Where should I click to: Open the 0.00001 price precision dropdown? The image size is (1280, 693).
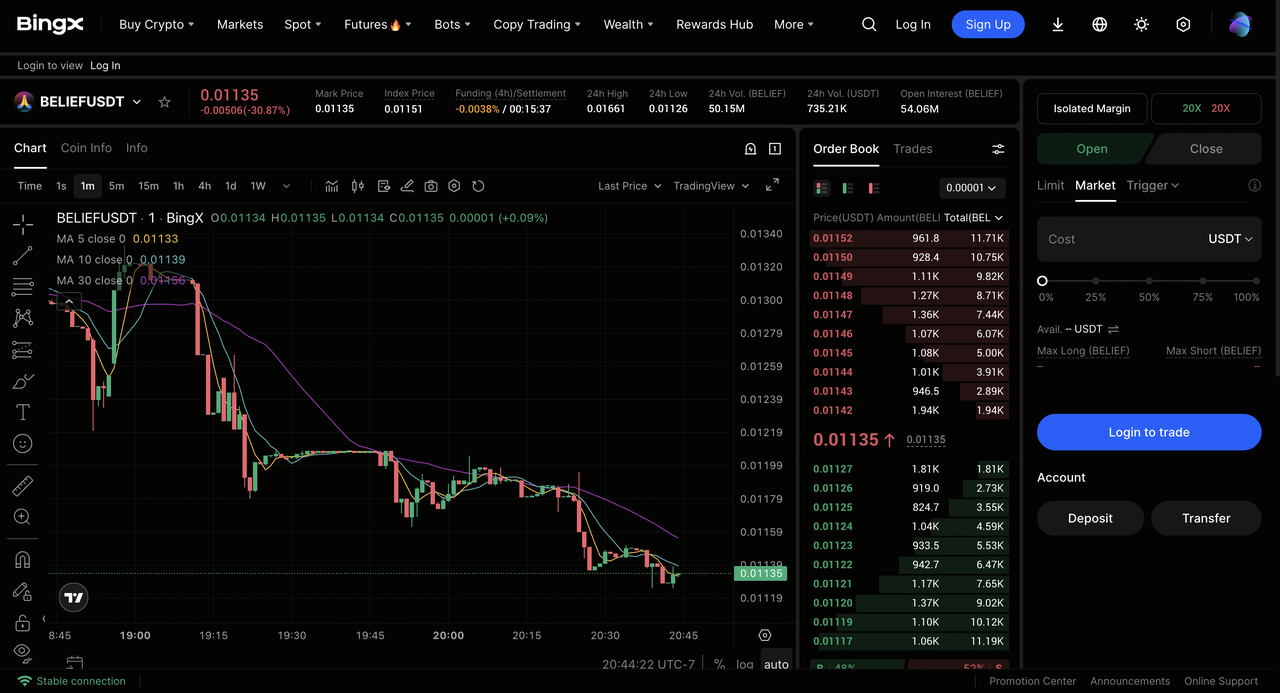[x=972, y=188]
